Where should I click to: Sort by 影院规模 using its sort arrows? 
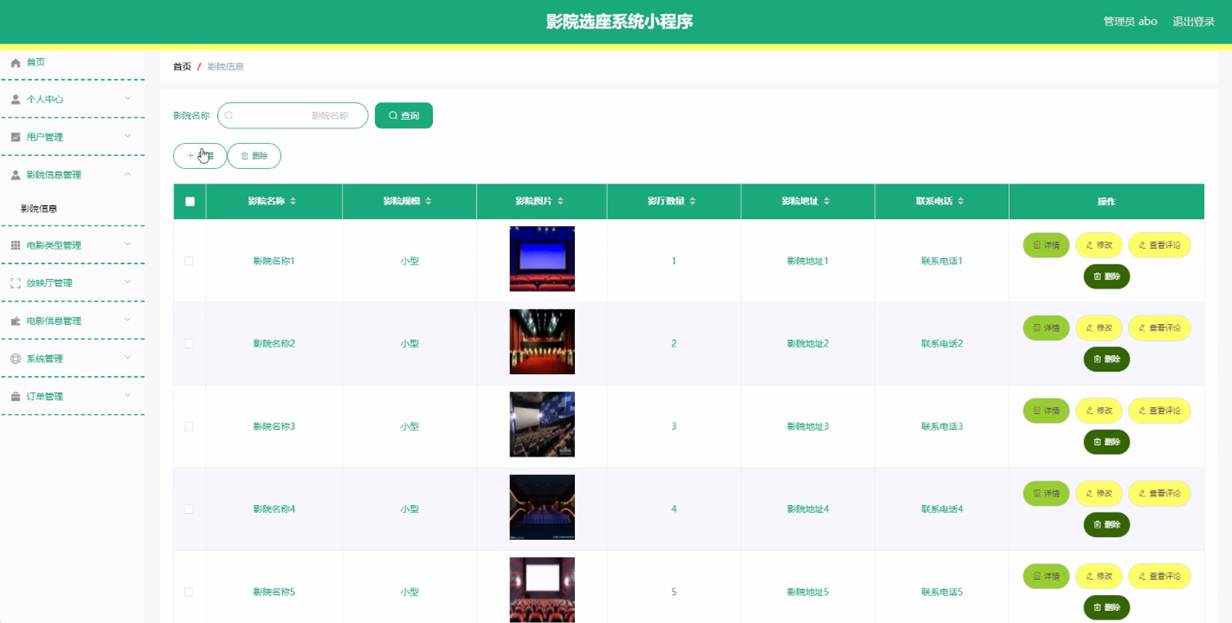pyautogui.click(x=429, y=201)
